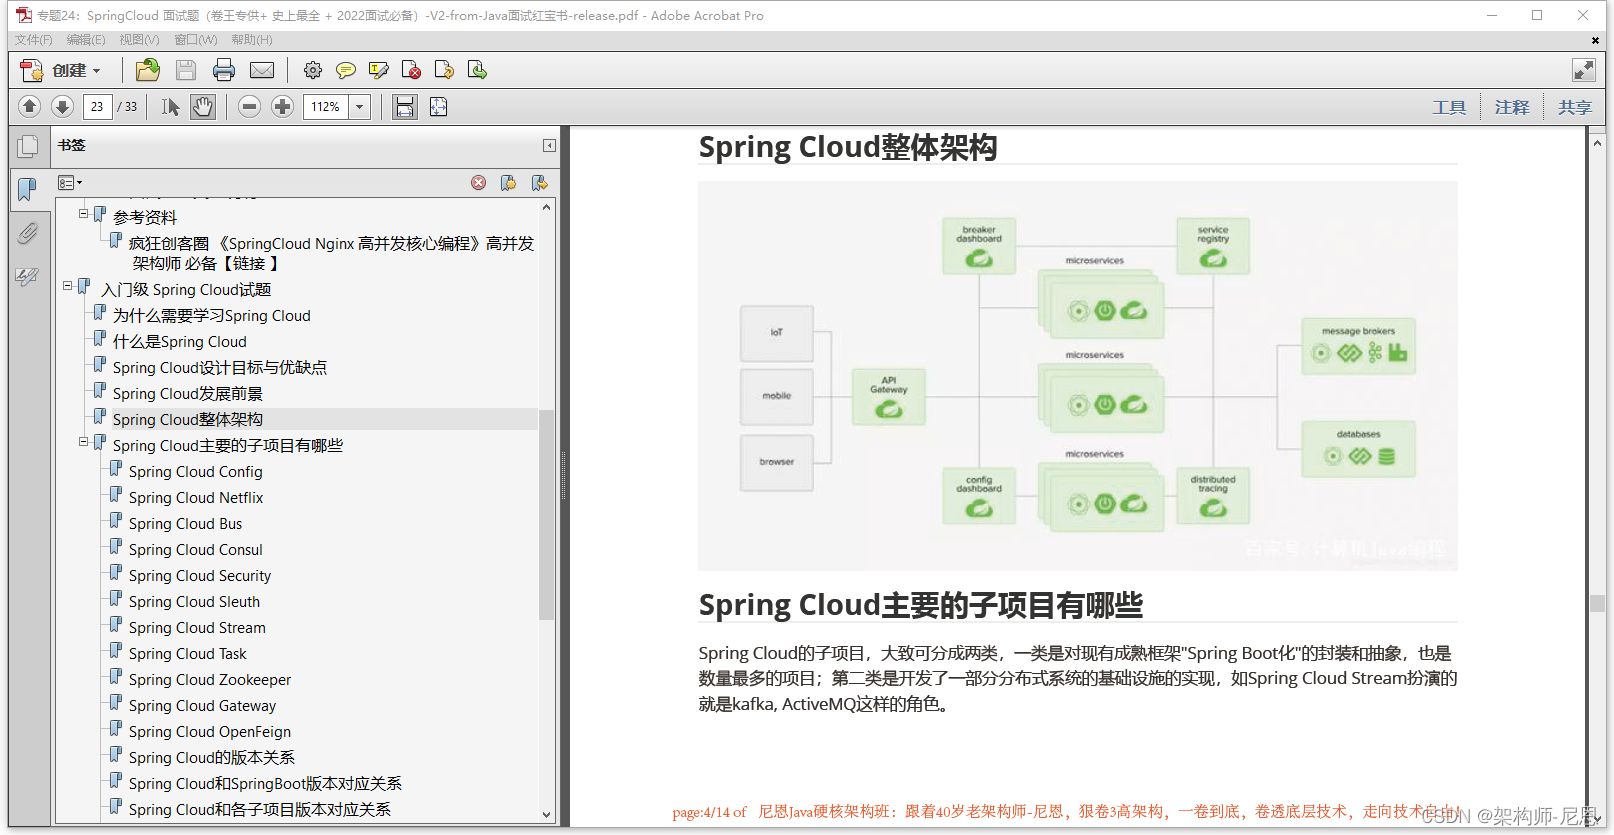Screen dimensions: 1614x835
Task: Toggle read mode expand icon
Action: click(1583, 70)
